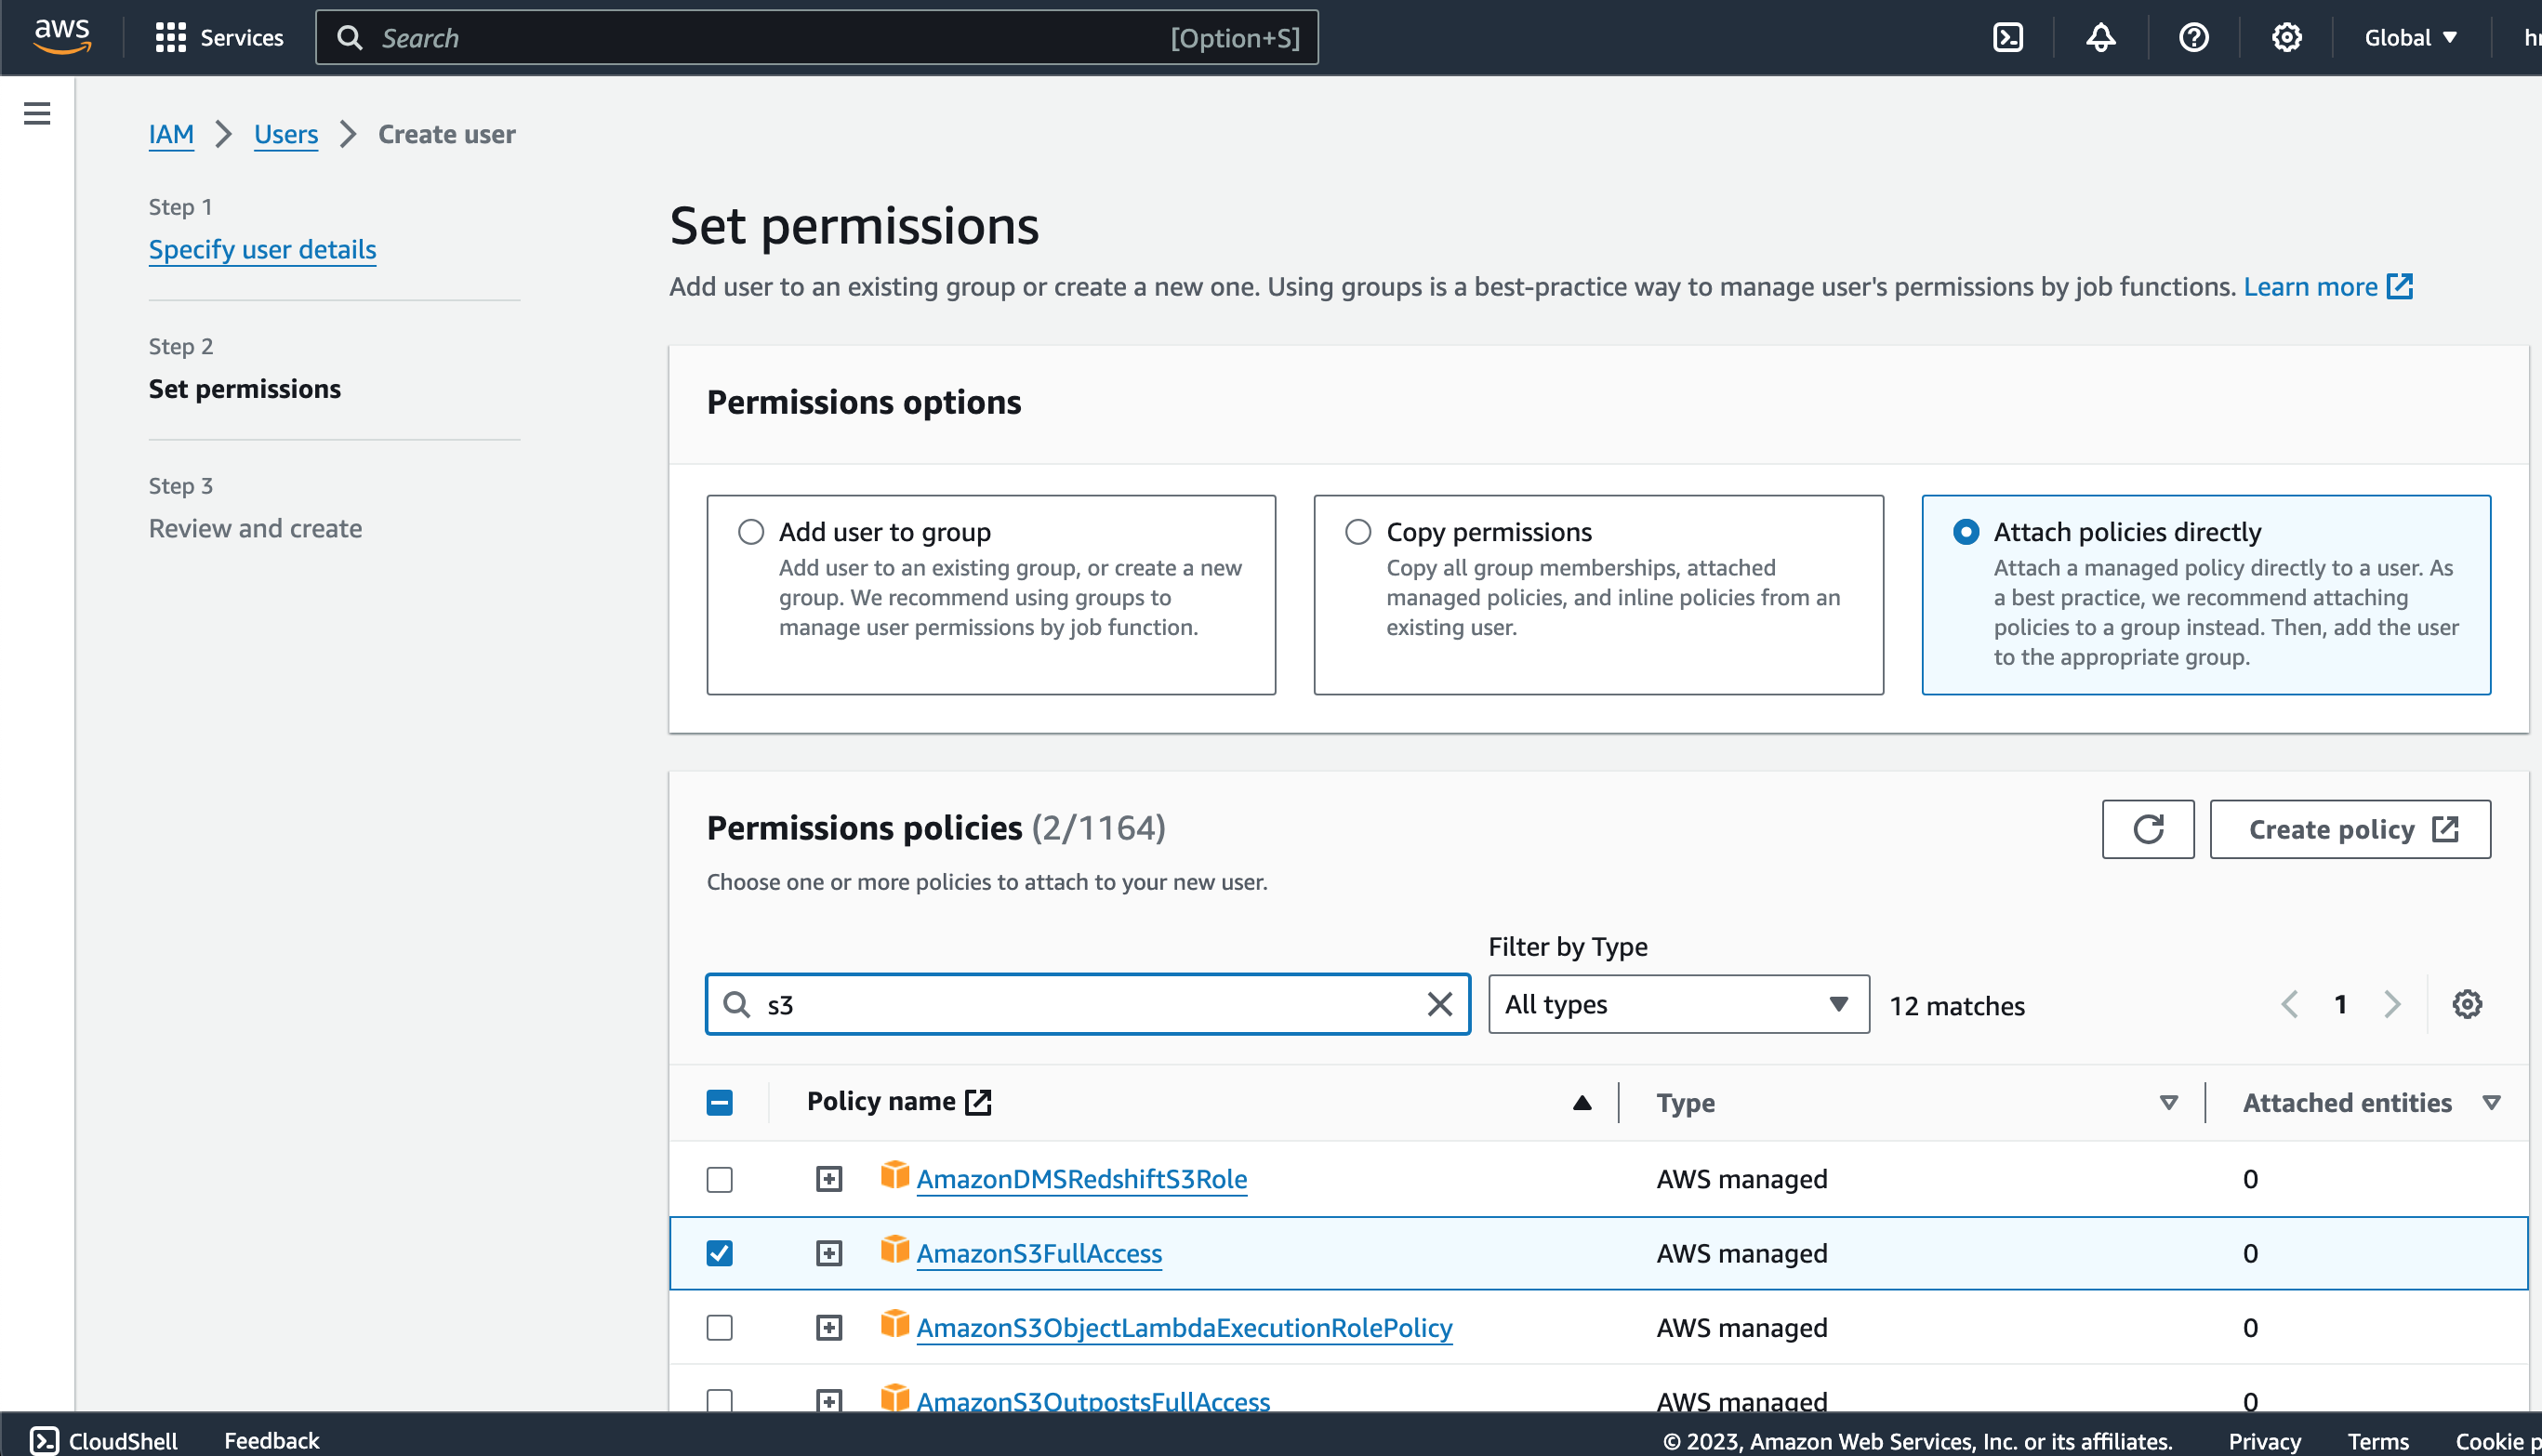Expand AmazonS3OutpostsFullAccess policy details
Image resolution: width=2542 pixels, height=1456 pixels.
(828, 1401)
